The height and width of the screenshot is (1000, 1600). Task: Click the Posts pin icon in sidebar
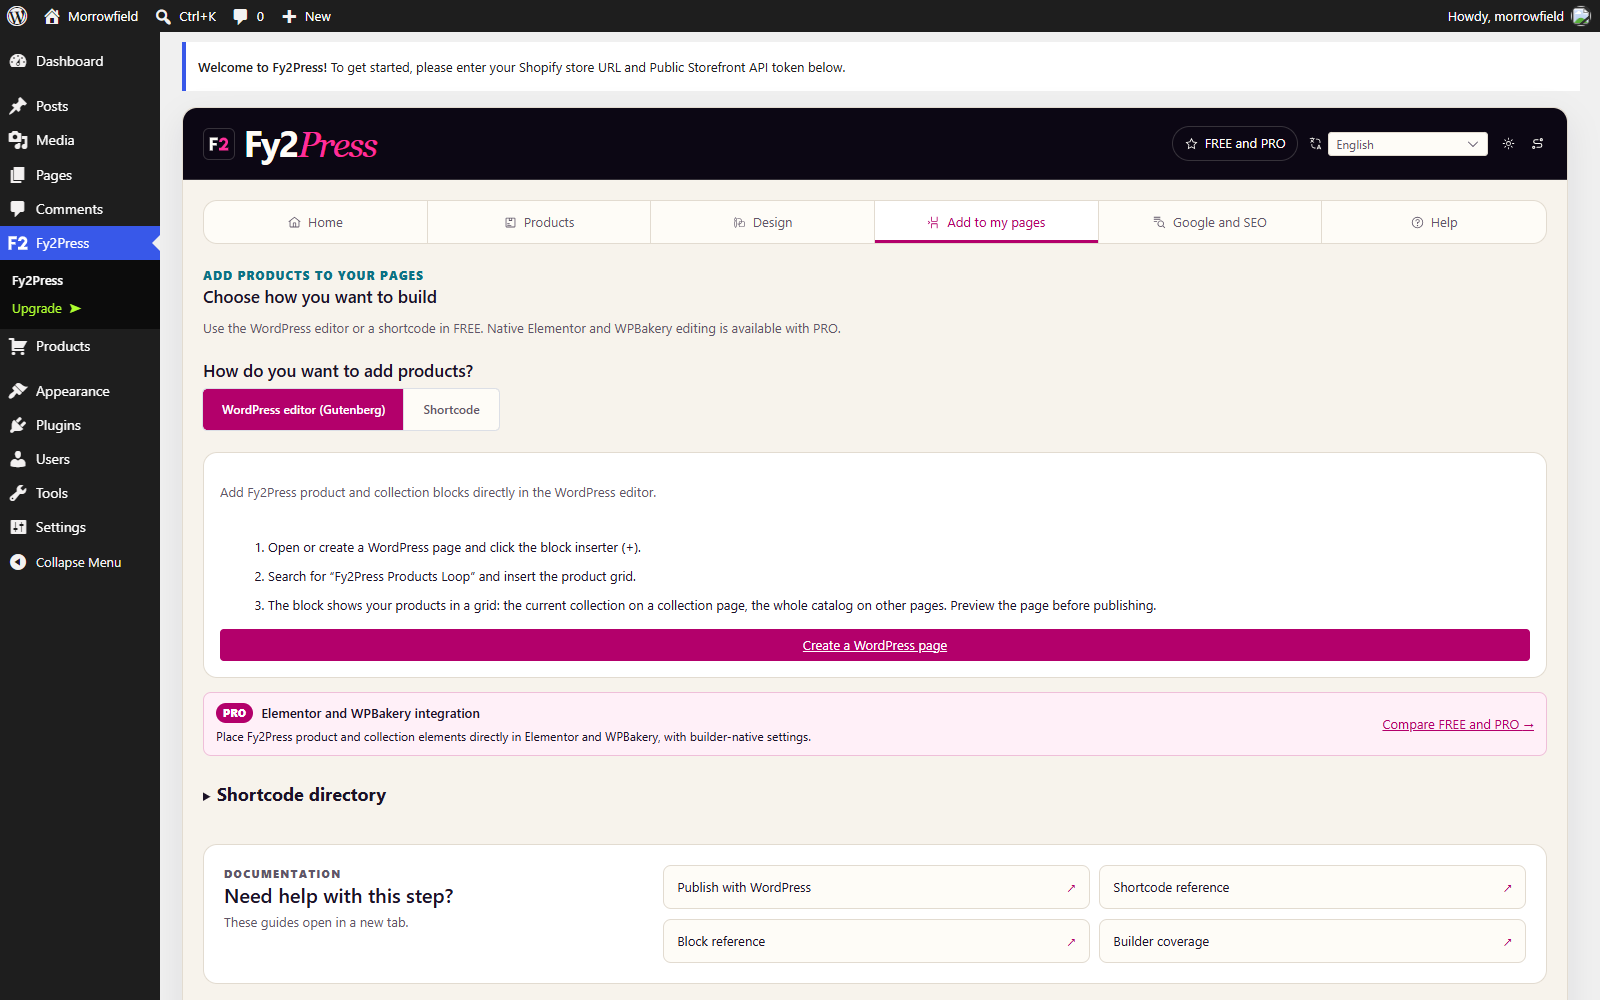tap(18, 106)
